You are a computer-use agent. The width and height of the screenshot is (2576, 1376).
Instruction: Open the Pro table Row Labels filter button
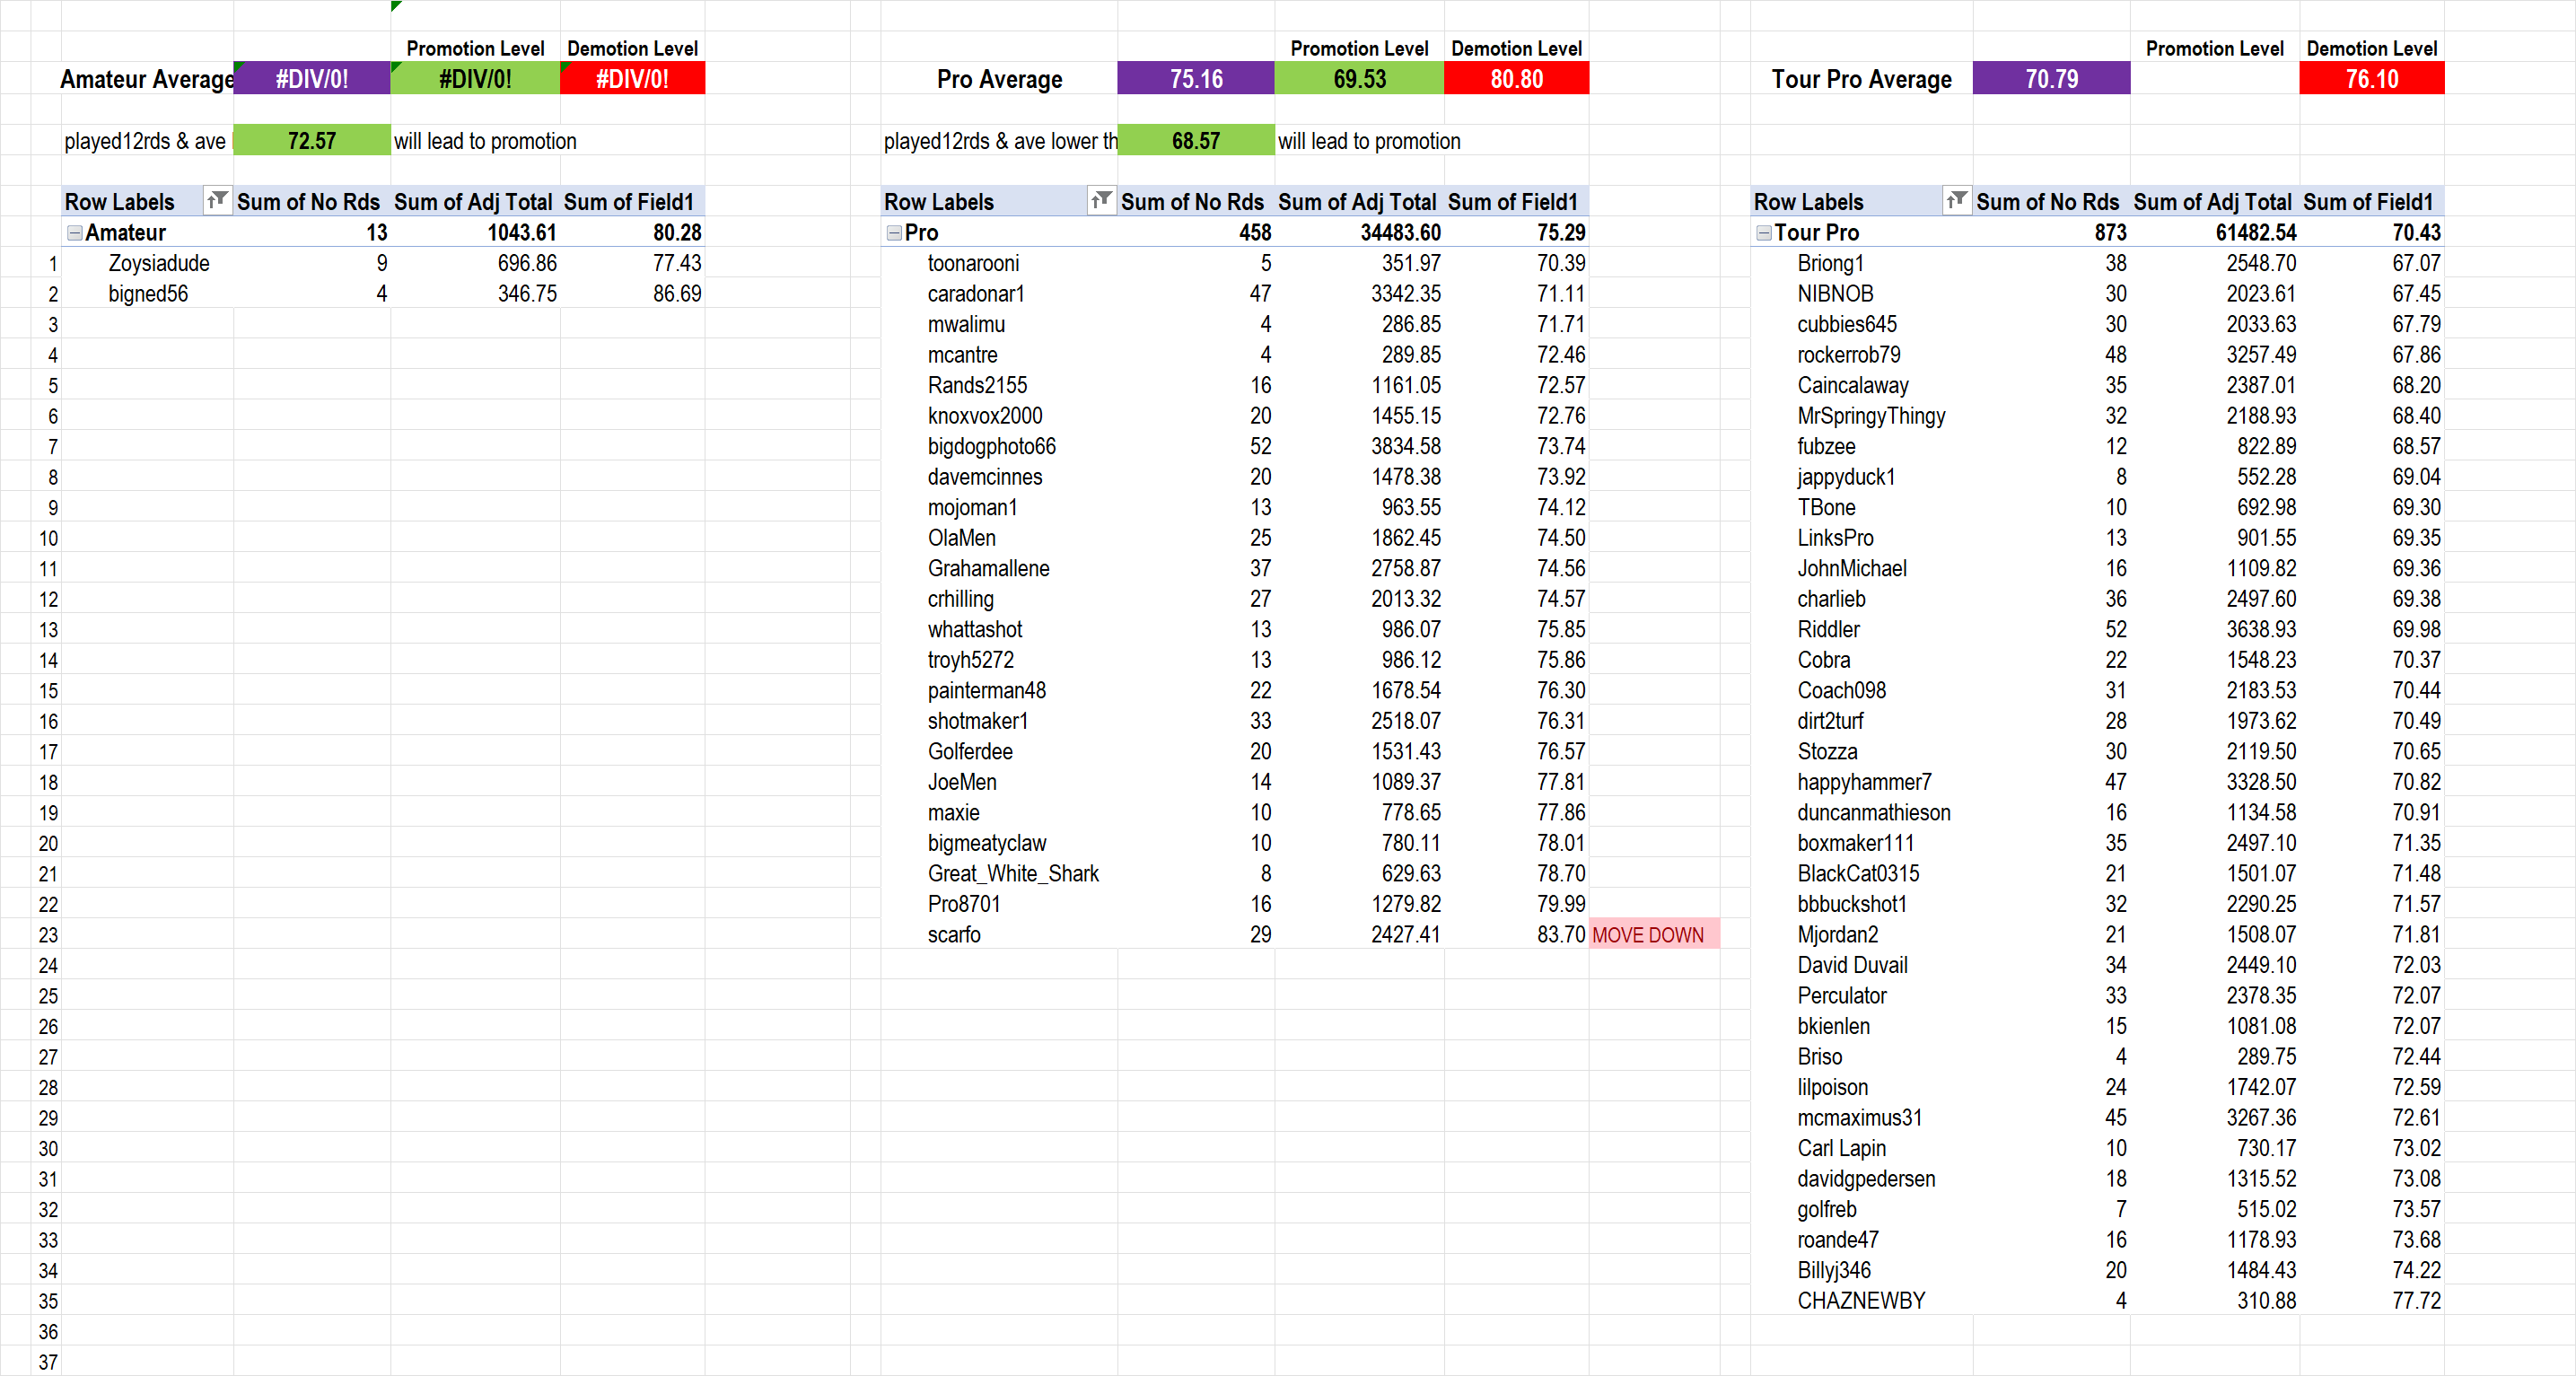tap(1101, 201)
